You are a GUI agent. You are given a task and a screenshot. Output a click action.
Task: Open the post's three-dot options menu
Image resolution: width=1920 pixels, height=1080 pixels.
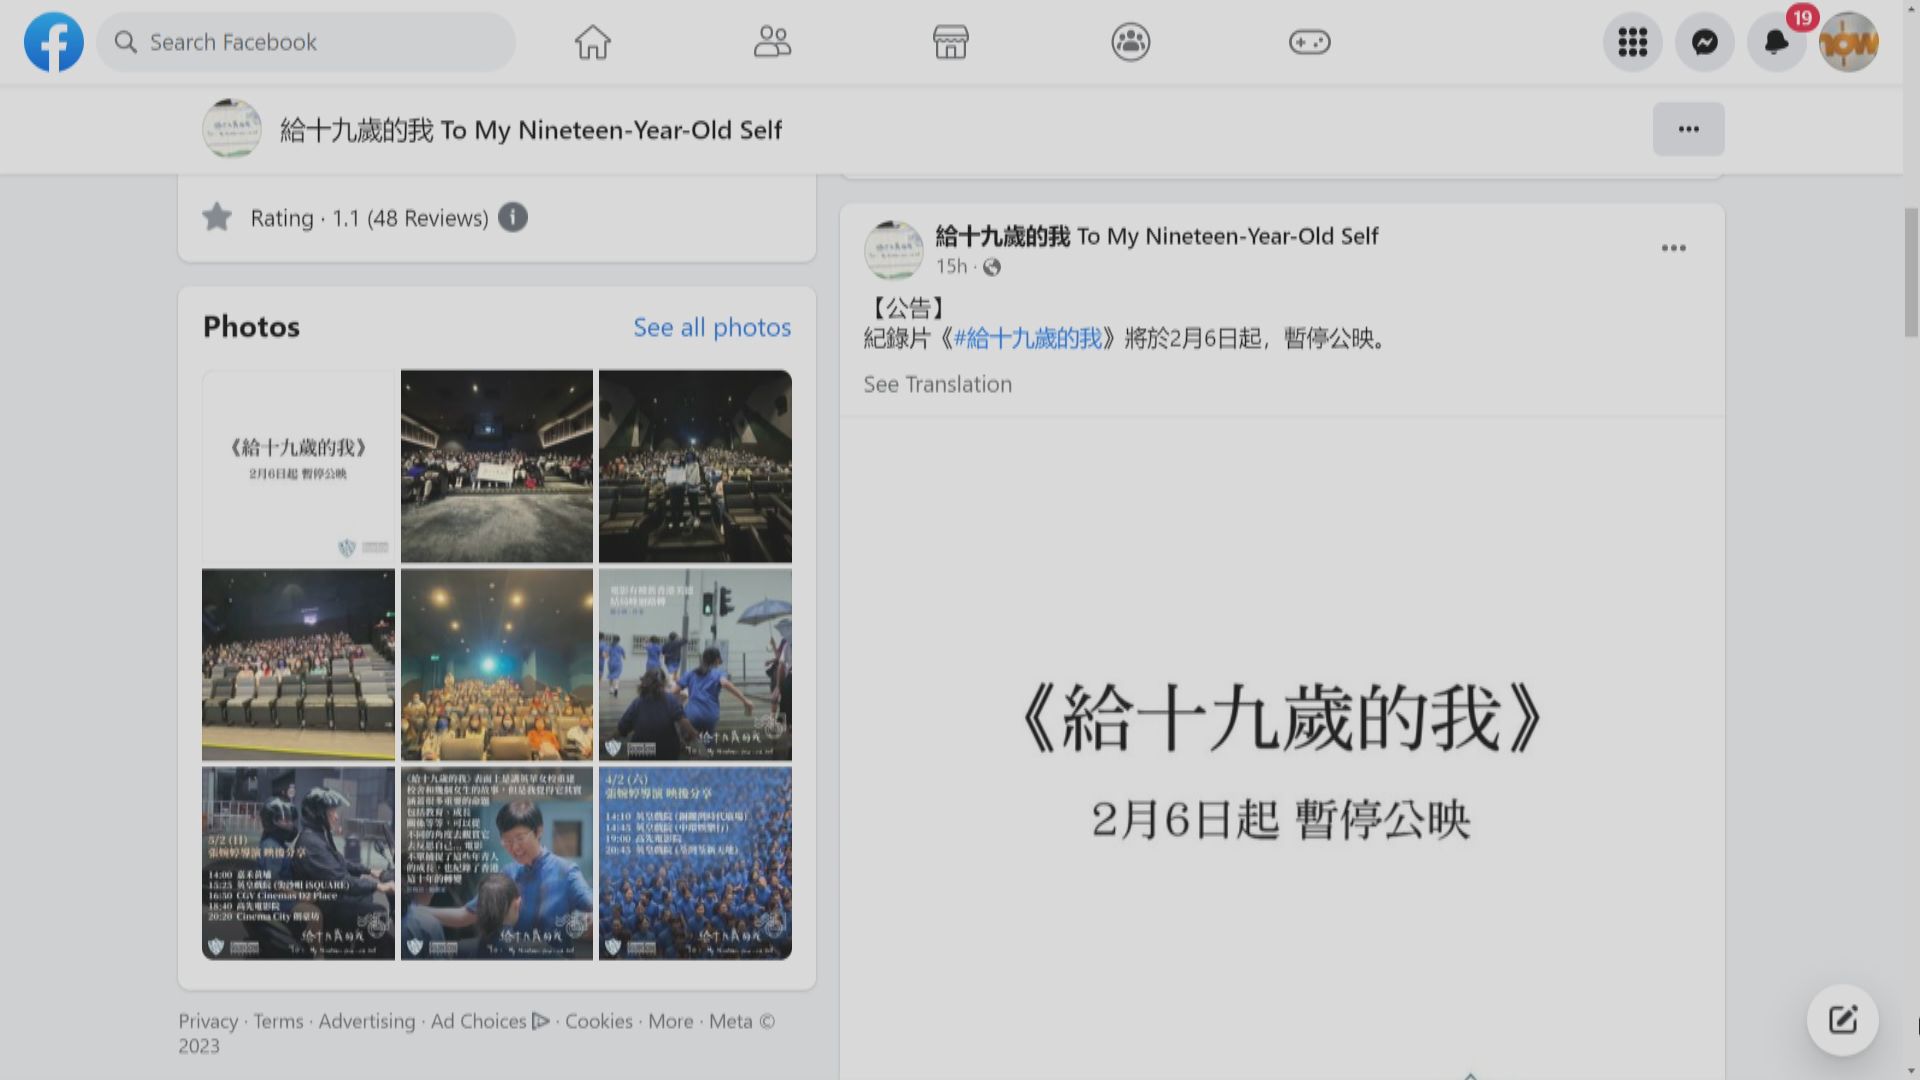1674,247
